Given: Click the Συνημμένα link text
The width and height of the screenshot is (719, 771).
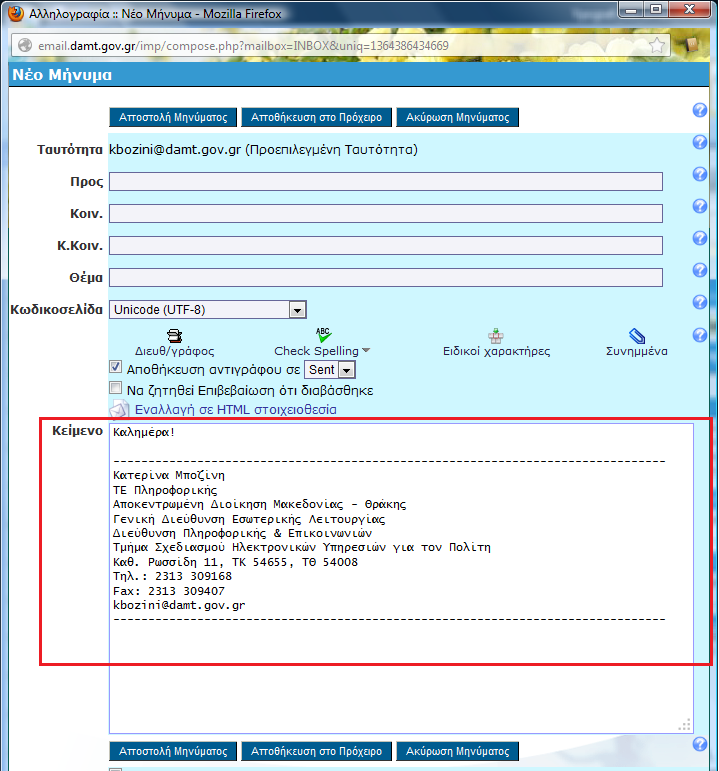Looking at the screenshot, I should (636, 351).
